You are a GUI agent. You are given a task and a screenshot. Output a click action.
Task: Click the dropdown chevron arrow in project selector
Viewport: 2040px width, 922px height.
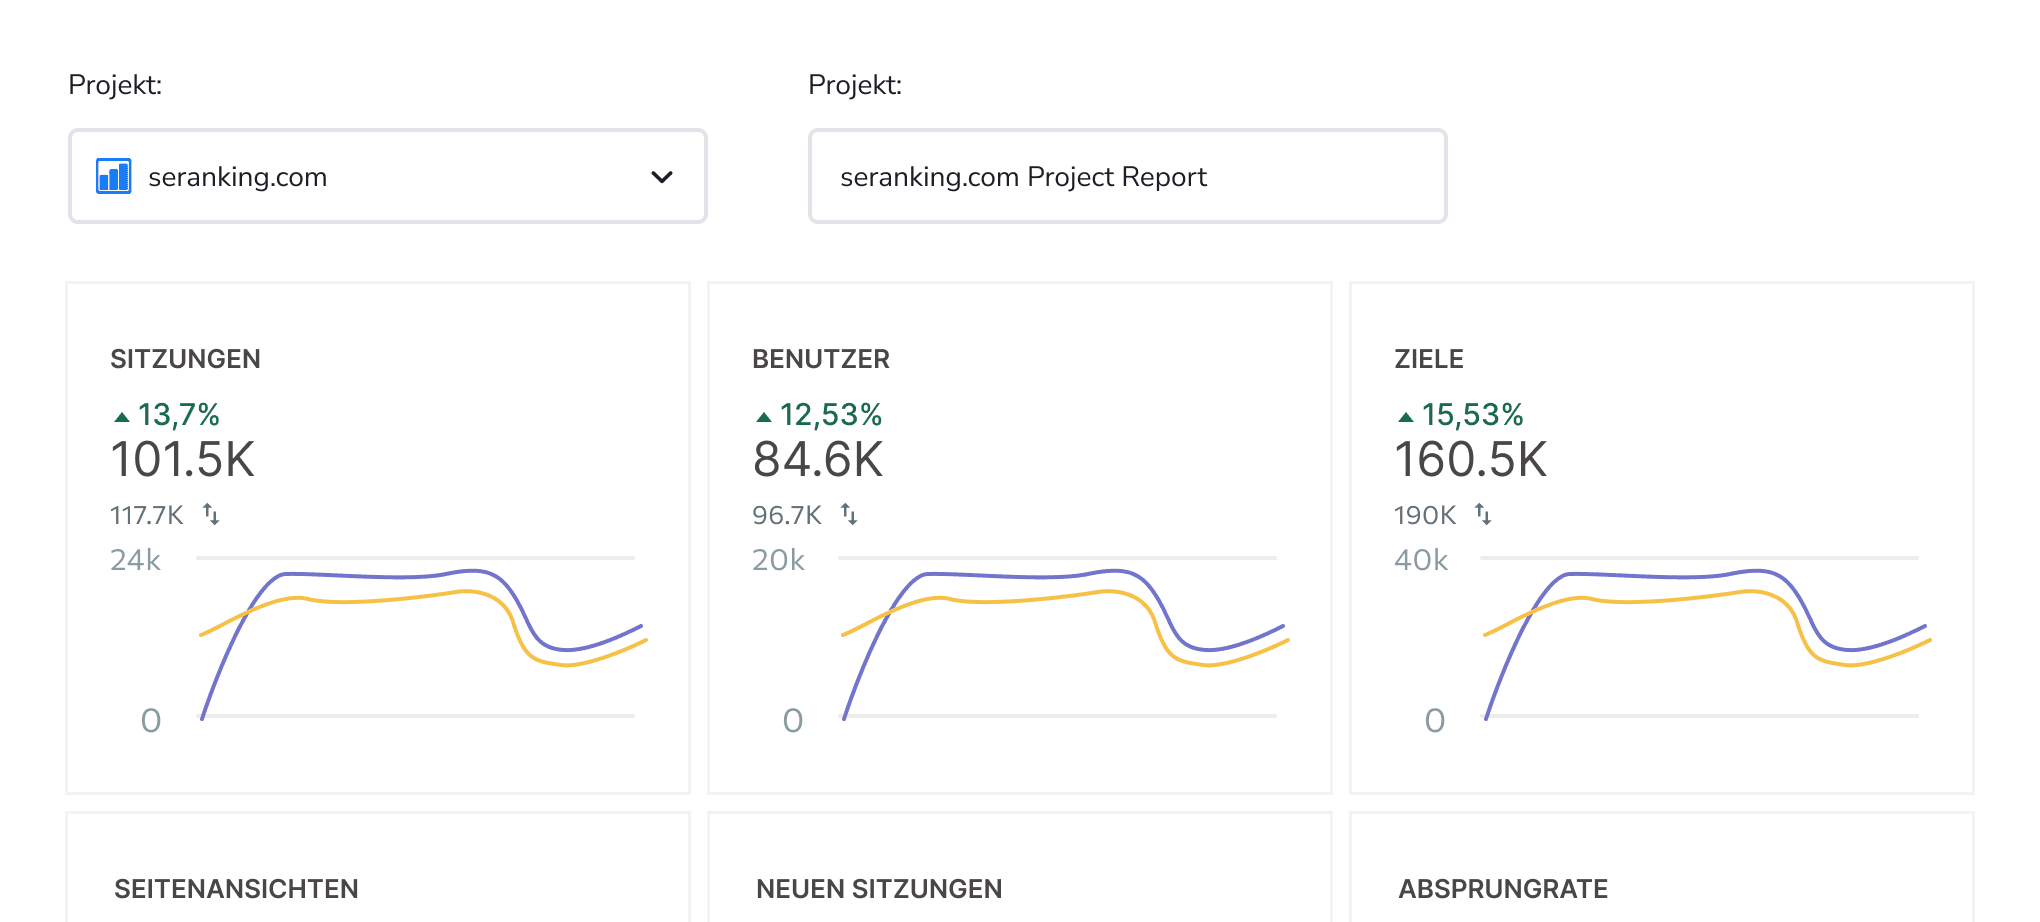662,177
